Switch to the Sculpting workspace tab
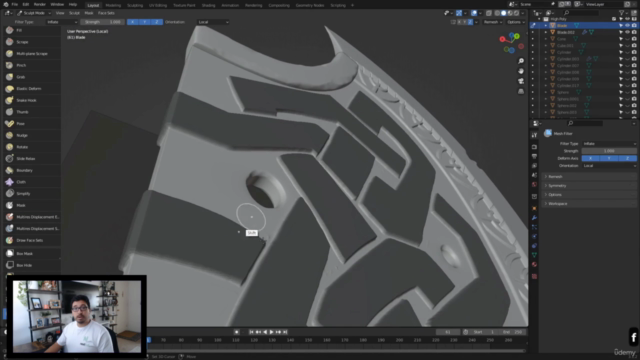Screen dimensions: 640x360 click(x=135, y=5)
